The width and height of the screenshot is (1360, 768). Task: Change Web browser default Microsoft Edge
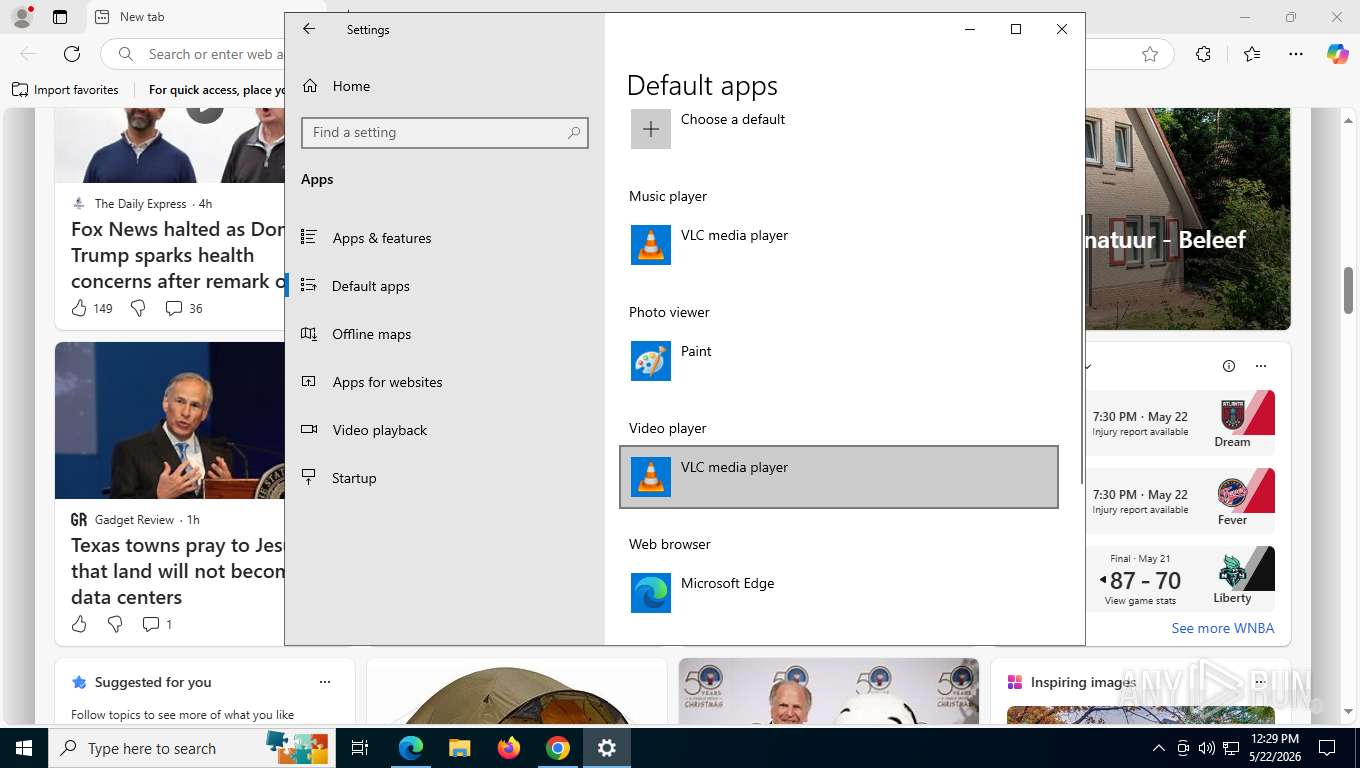click(x=839, y=593)
